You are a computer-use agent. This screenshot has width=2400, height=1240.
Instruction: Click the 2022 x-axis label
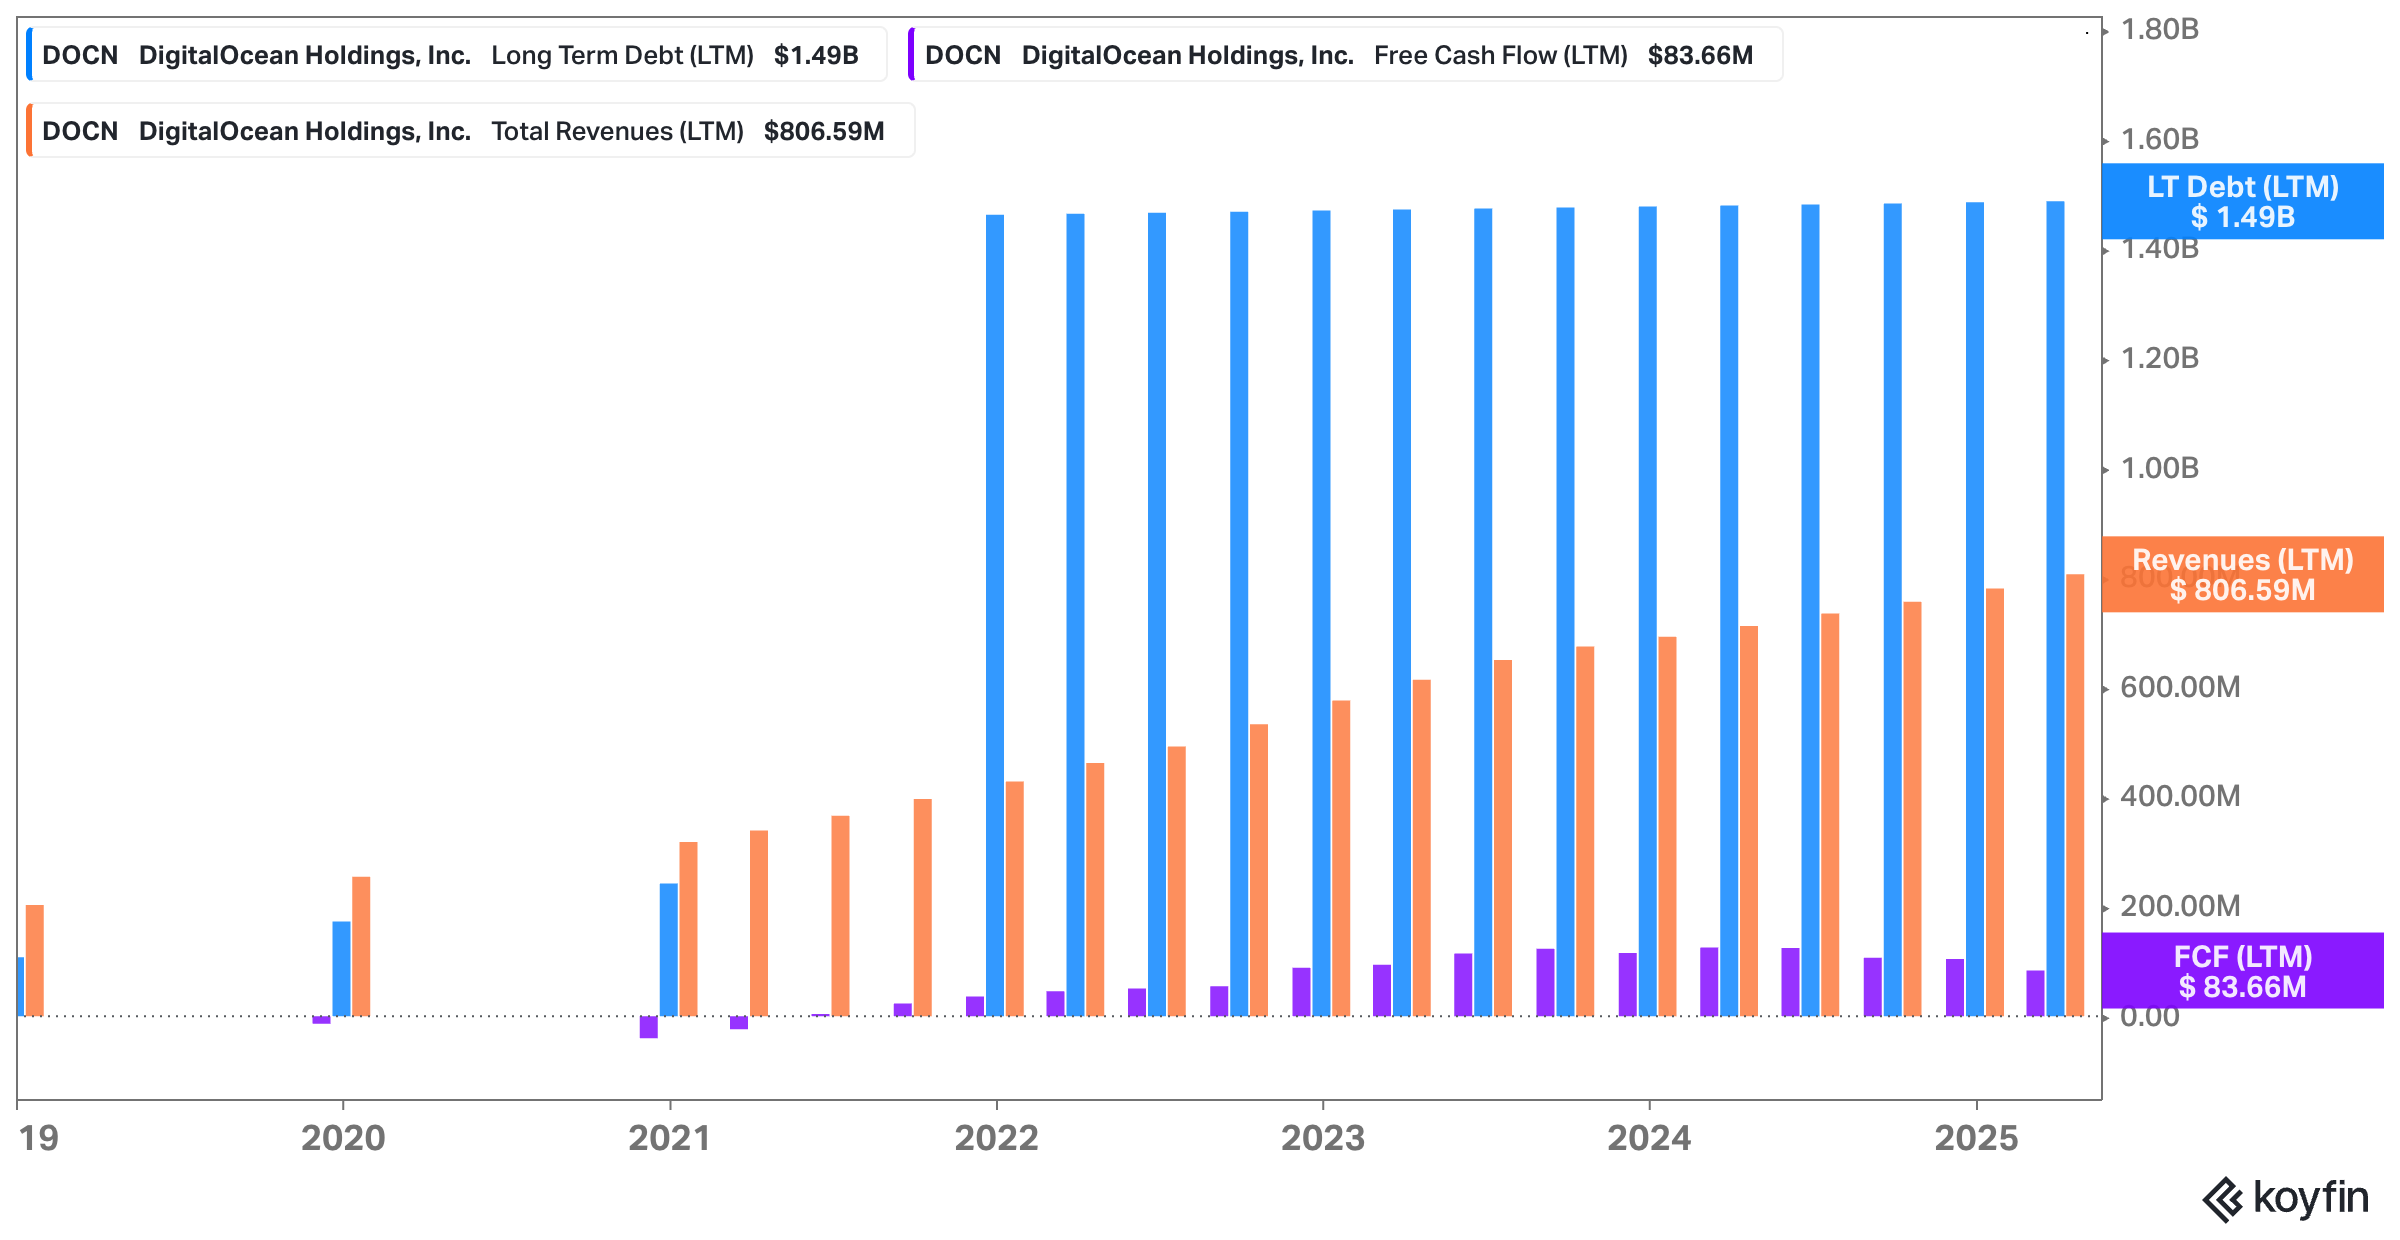(996, 1138)
